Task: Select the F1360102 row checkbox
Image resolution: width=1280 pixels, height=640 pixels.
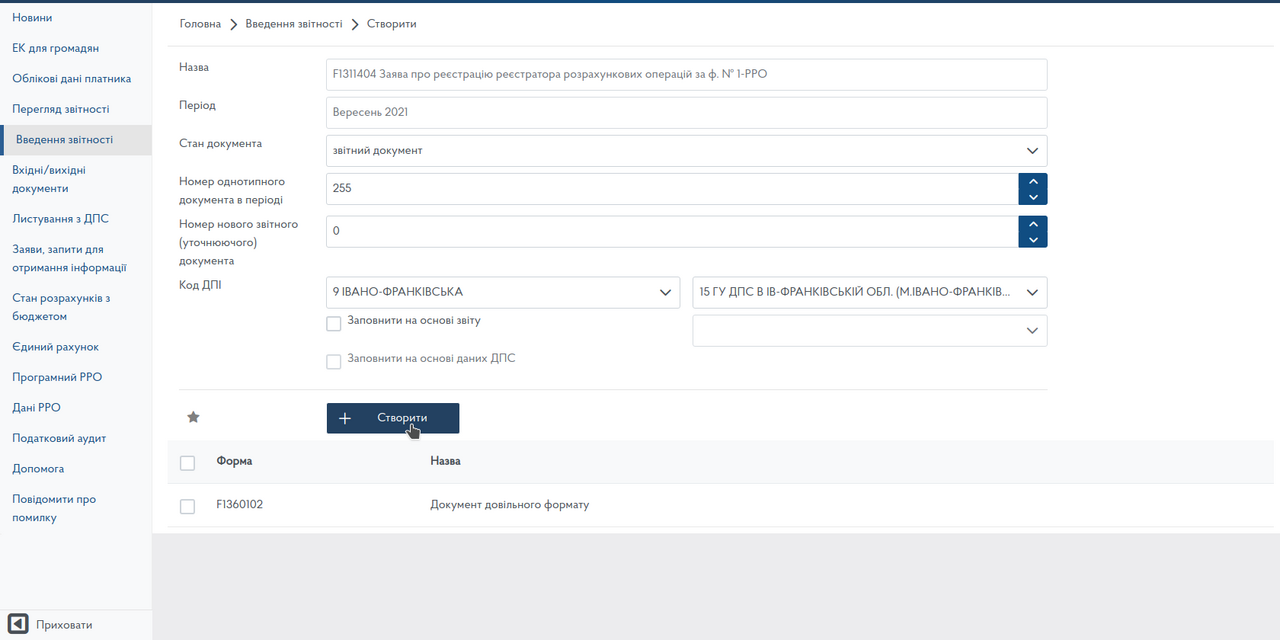Action: (187, 506)
